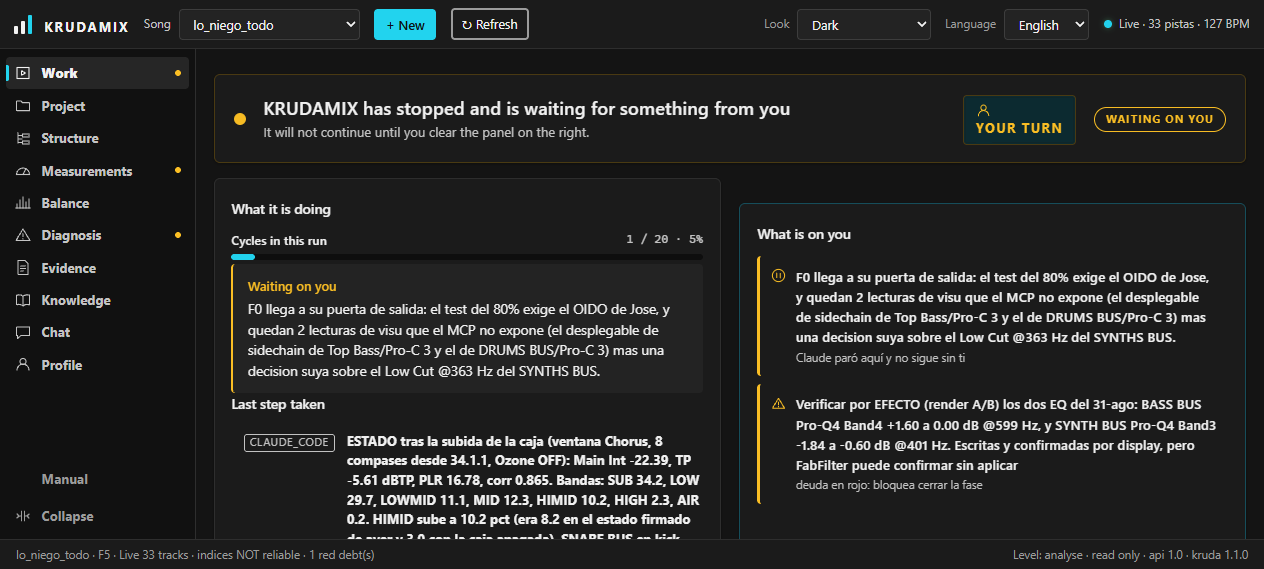Click the CLAUDE_CODE tag
The width and height of the screenshot is (1264, 569).
[289, 442]
